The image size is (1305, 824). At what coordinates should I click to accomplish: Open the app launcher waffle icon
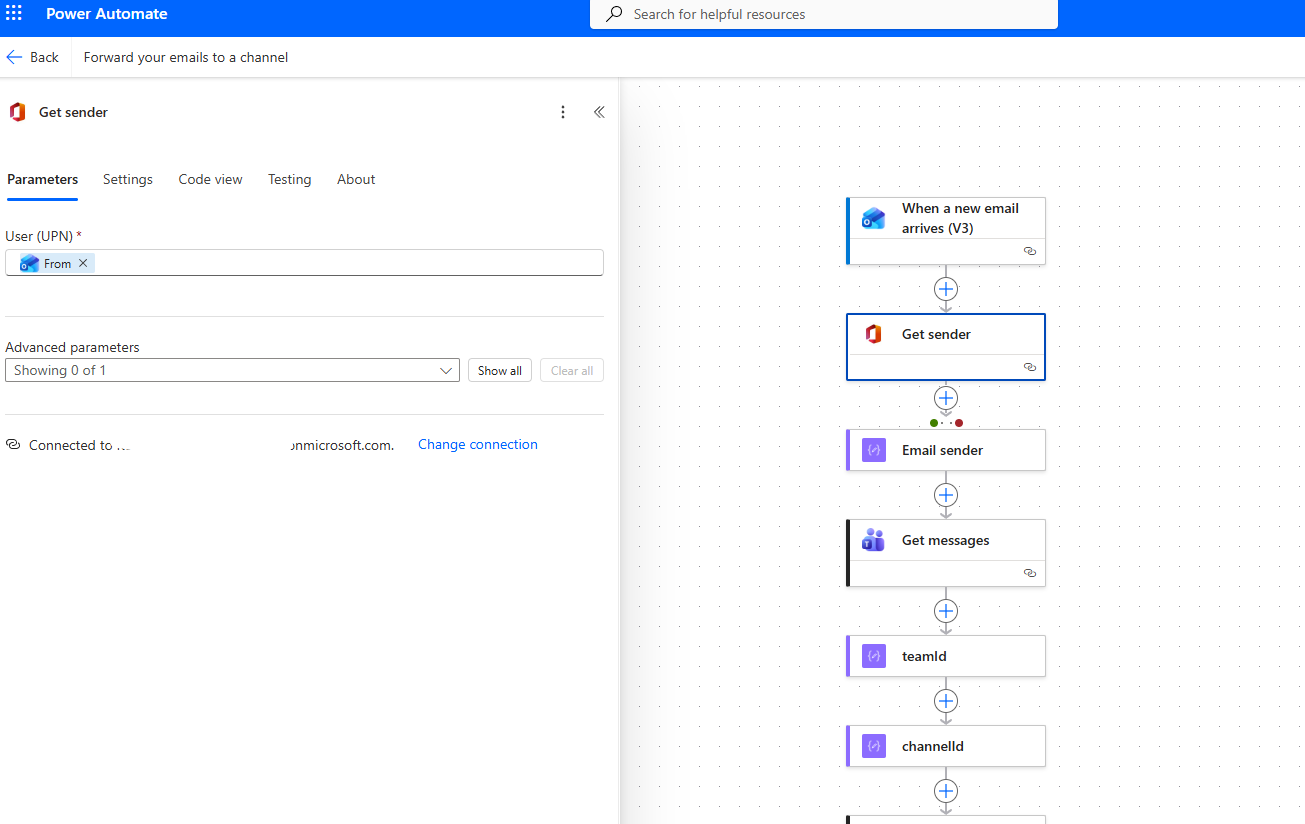point(14,14)
